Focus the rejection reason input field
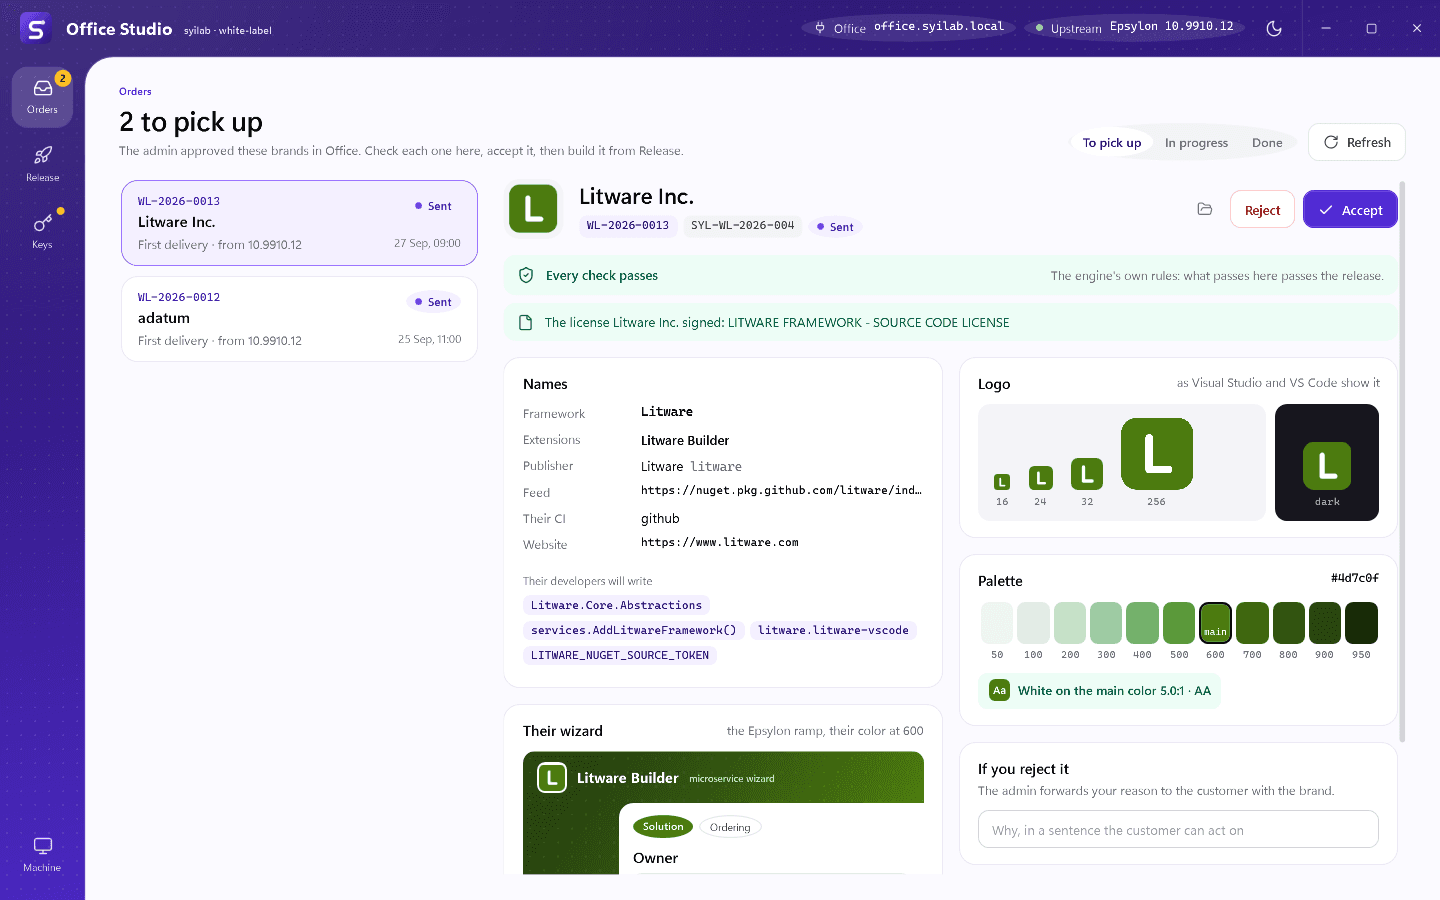1440x900 pixels. [x=1178, y=830]
